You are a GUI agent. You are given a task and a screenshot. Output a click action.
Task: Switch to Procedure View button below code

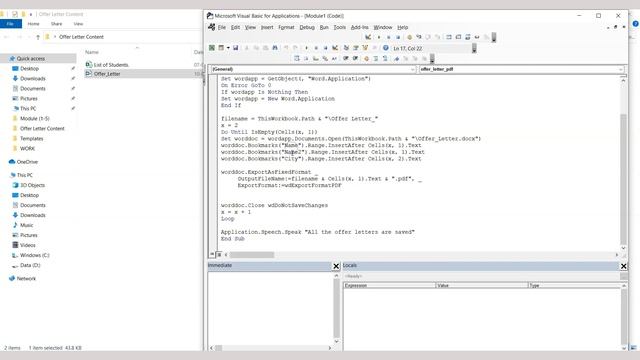(x=212, y=254)
